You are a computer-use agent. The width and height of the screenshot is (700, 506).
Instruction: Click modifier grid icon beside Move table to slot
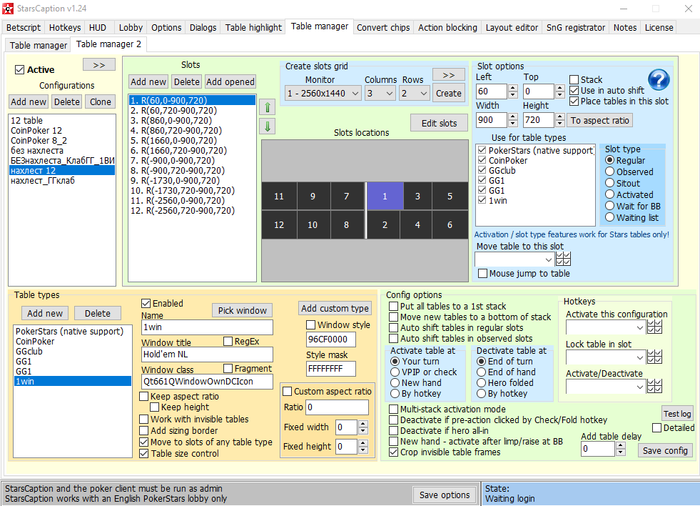click(562, 259)
